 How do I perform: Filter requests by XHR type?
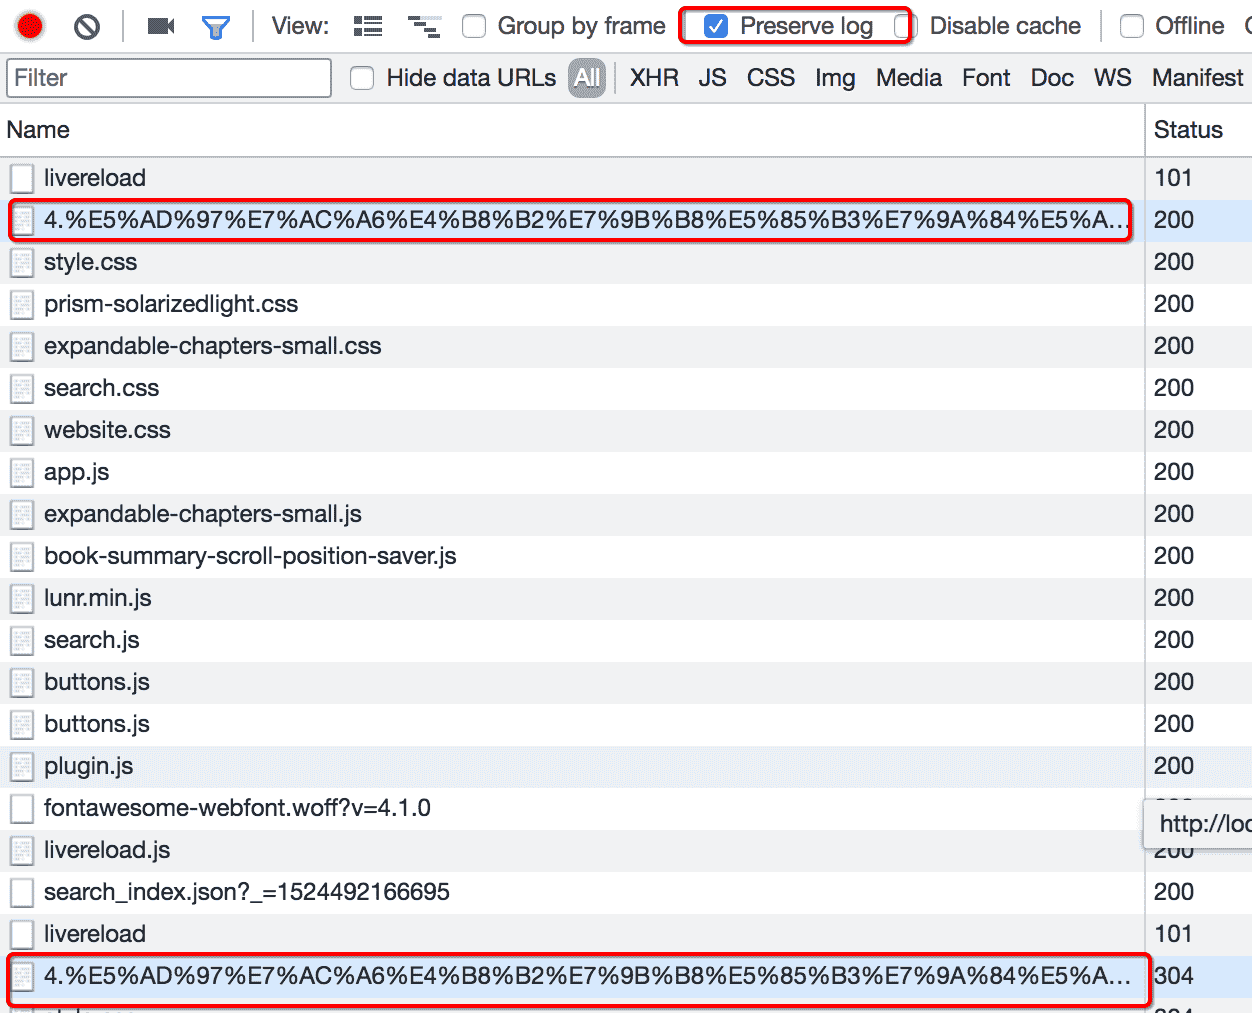tap(654, 78)
